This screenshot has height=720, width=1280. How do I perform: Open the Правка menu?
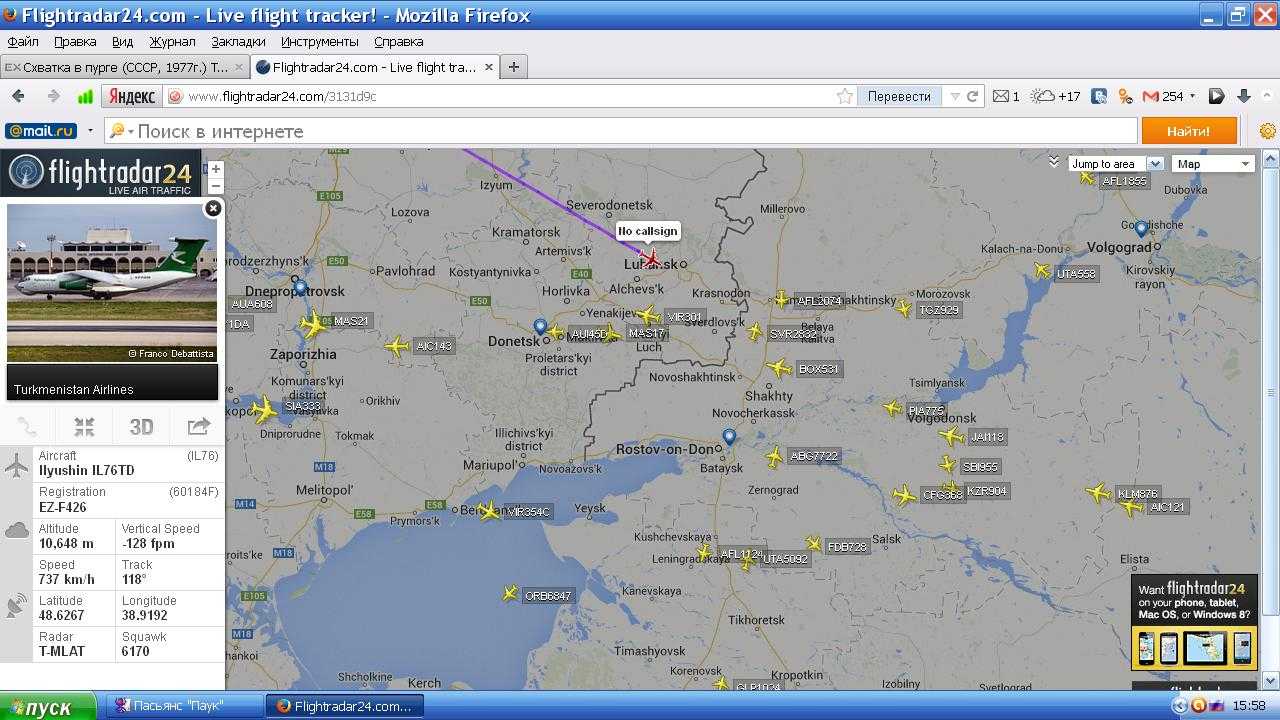pos(75,42)
